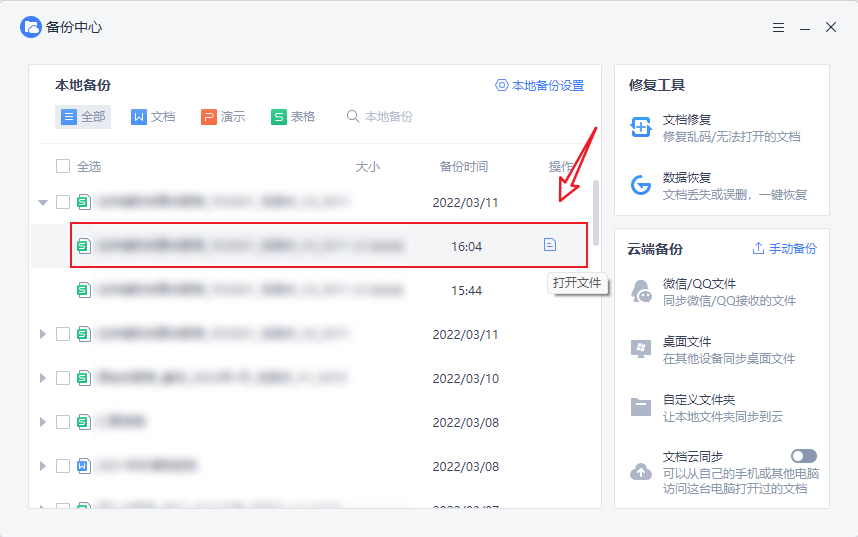
Task: Collapse the expanded first 2022/03/11 group
Action: (43, 202)
